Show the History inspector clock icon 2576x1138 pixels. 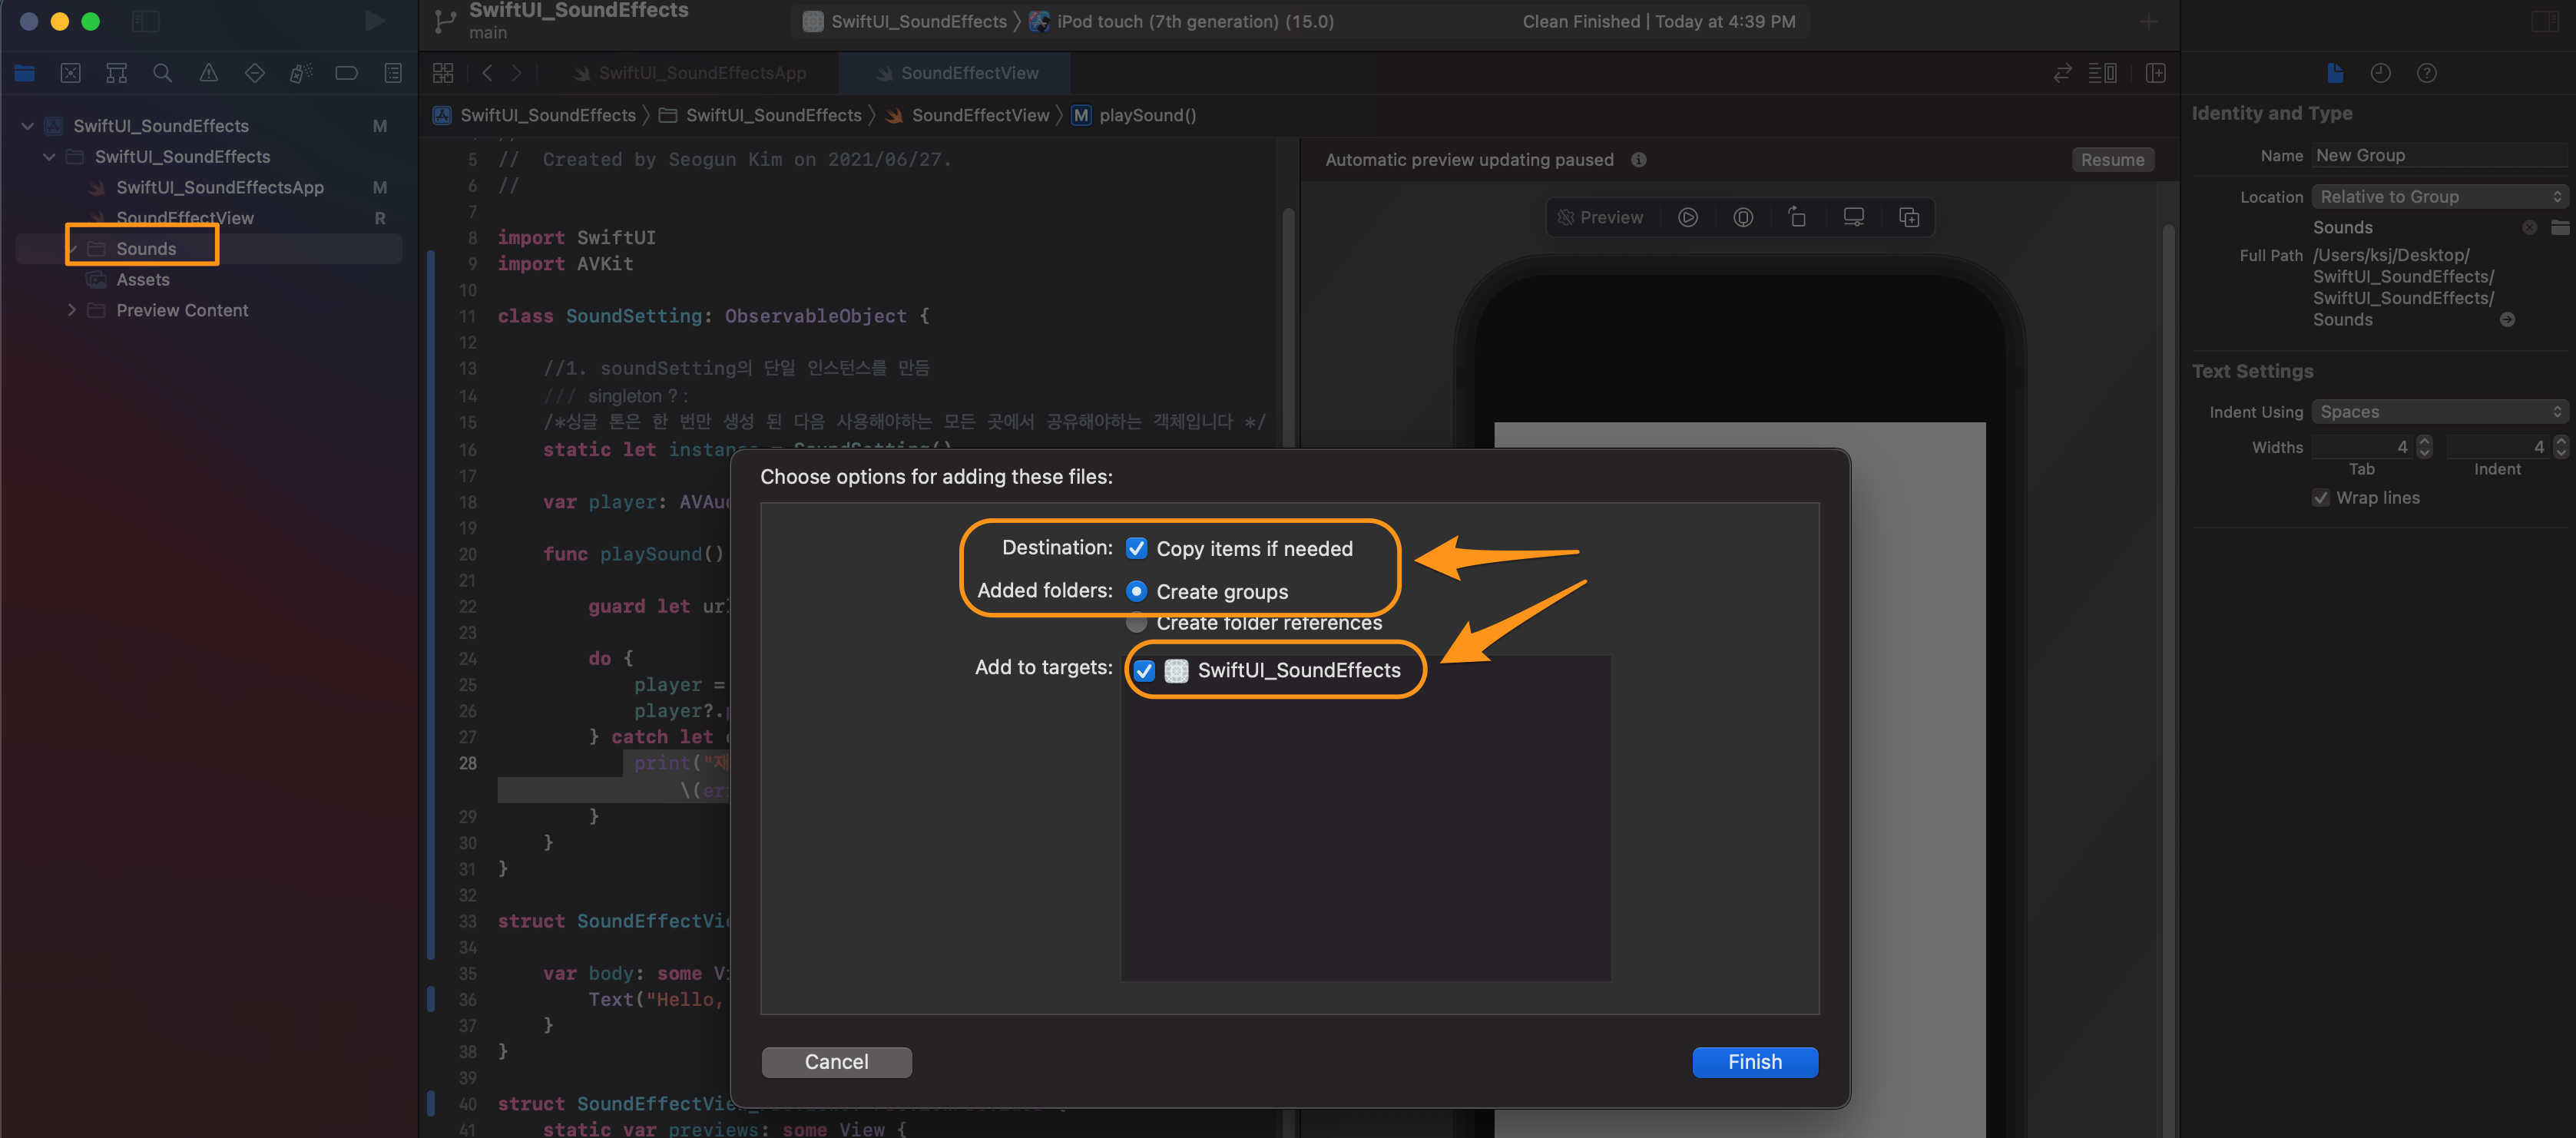click(2380, 73)
